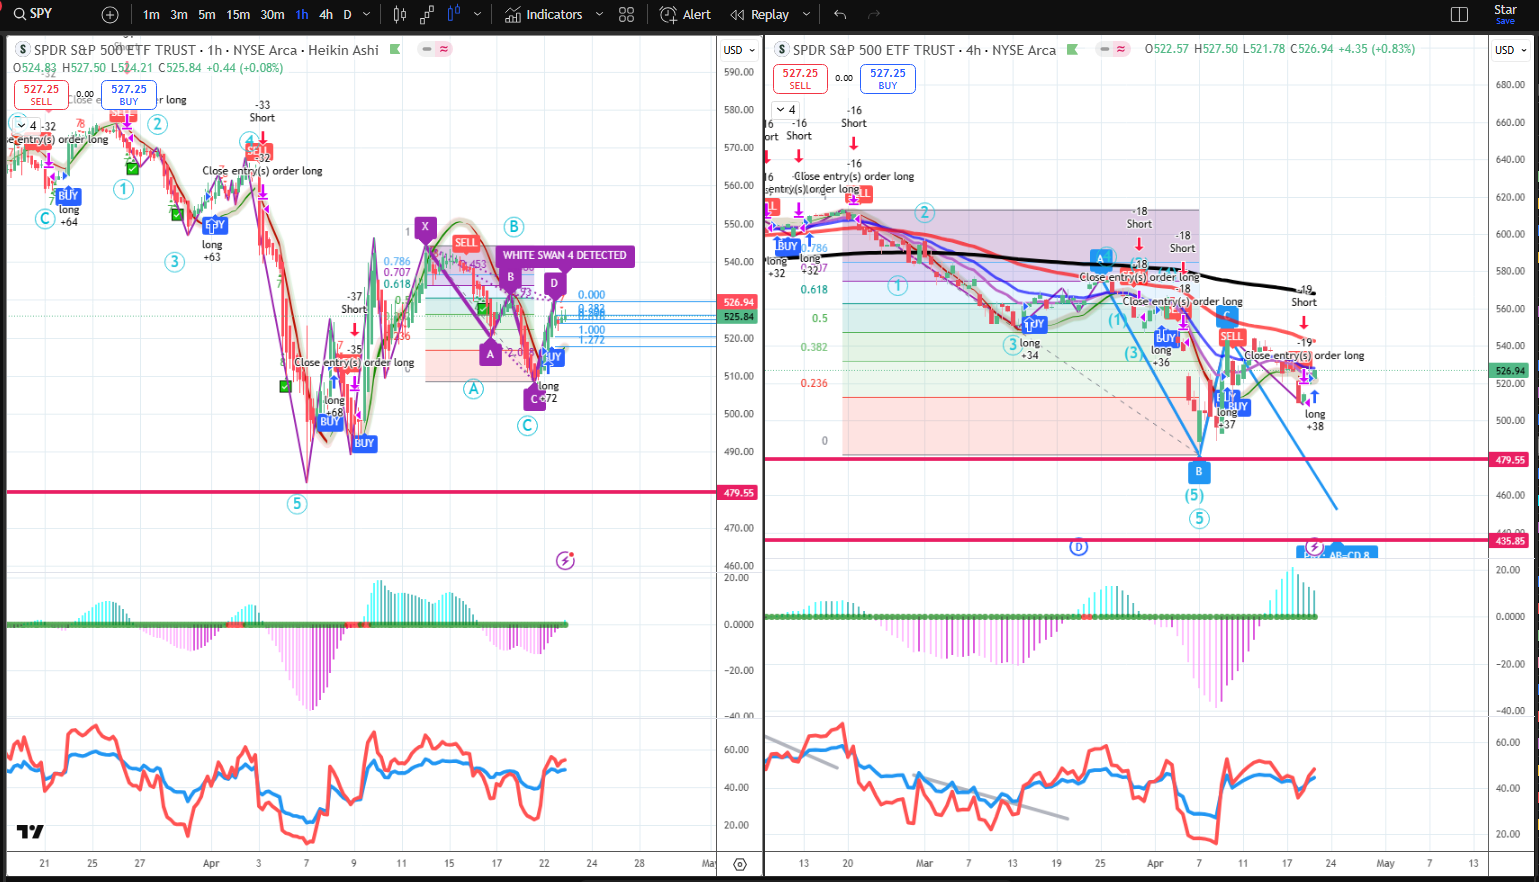1539x882 pixels.
Task: Toggle the grey dash data pill, left chart
Action: pyautogui.click(x=427, y=49)
